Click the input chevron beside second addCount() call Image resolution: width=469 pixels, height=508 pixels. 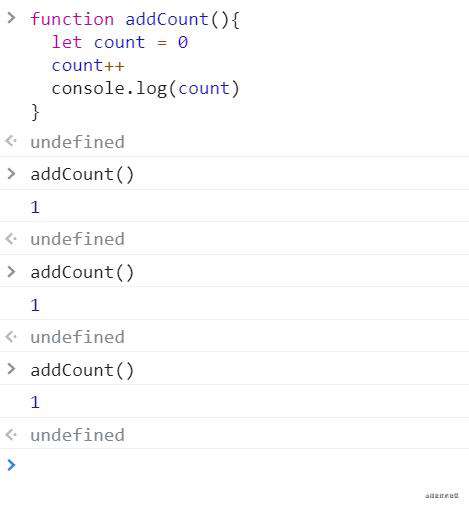click(x=11, y=271)
